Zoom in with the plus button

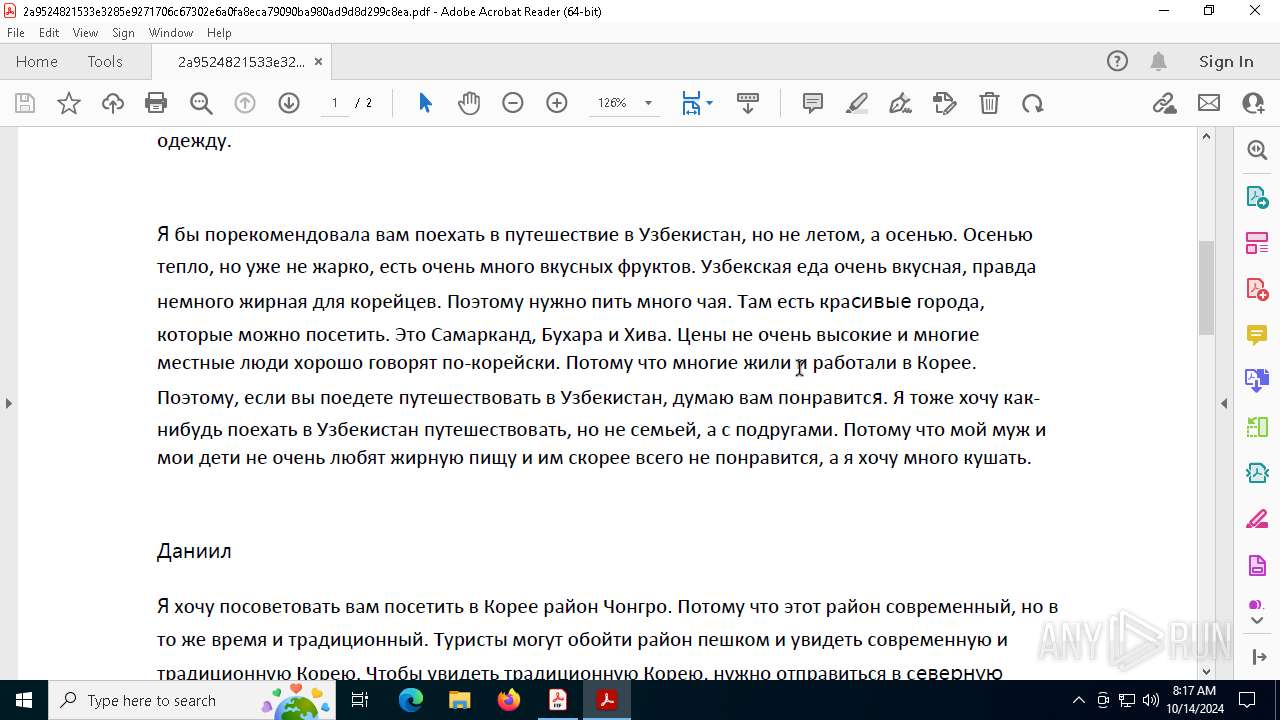[557, 103]
